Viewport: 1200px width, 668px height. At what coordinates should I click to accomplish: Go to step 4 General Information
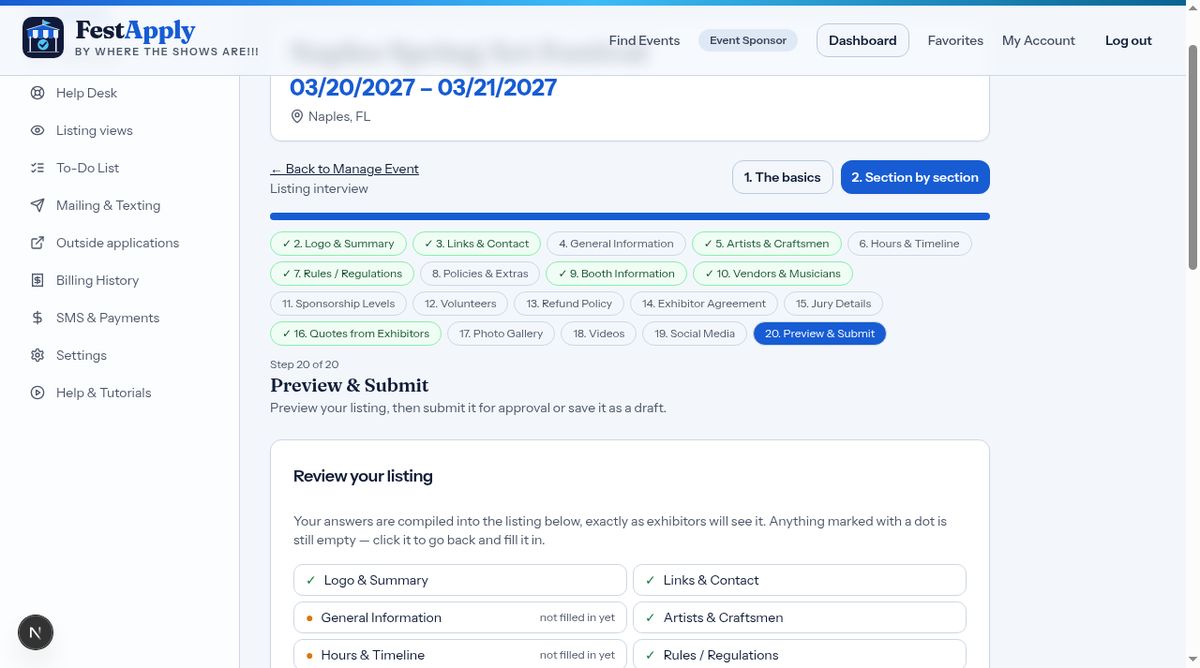point(616,244)
